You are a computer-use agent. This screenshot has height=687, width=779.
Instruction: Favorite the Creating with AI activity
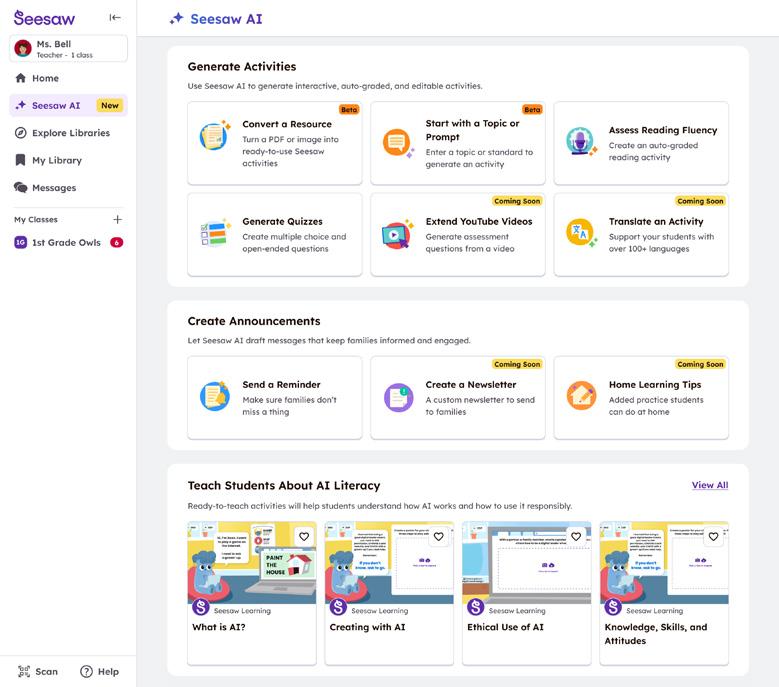[439, 536]
